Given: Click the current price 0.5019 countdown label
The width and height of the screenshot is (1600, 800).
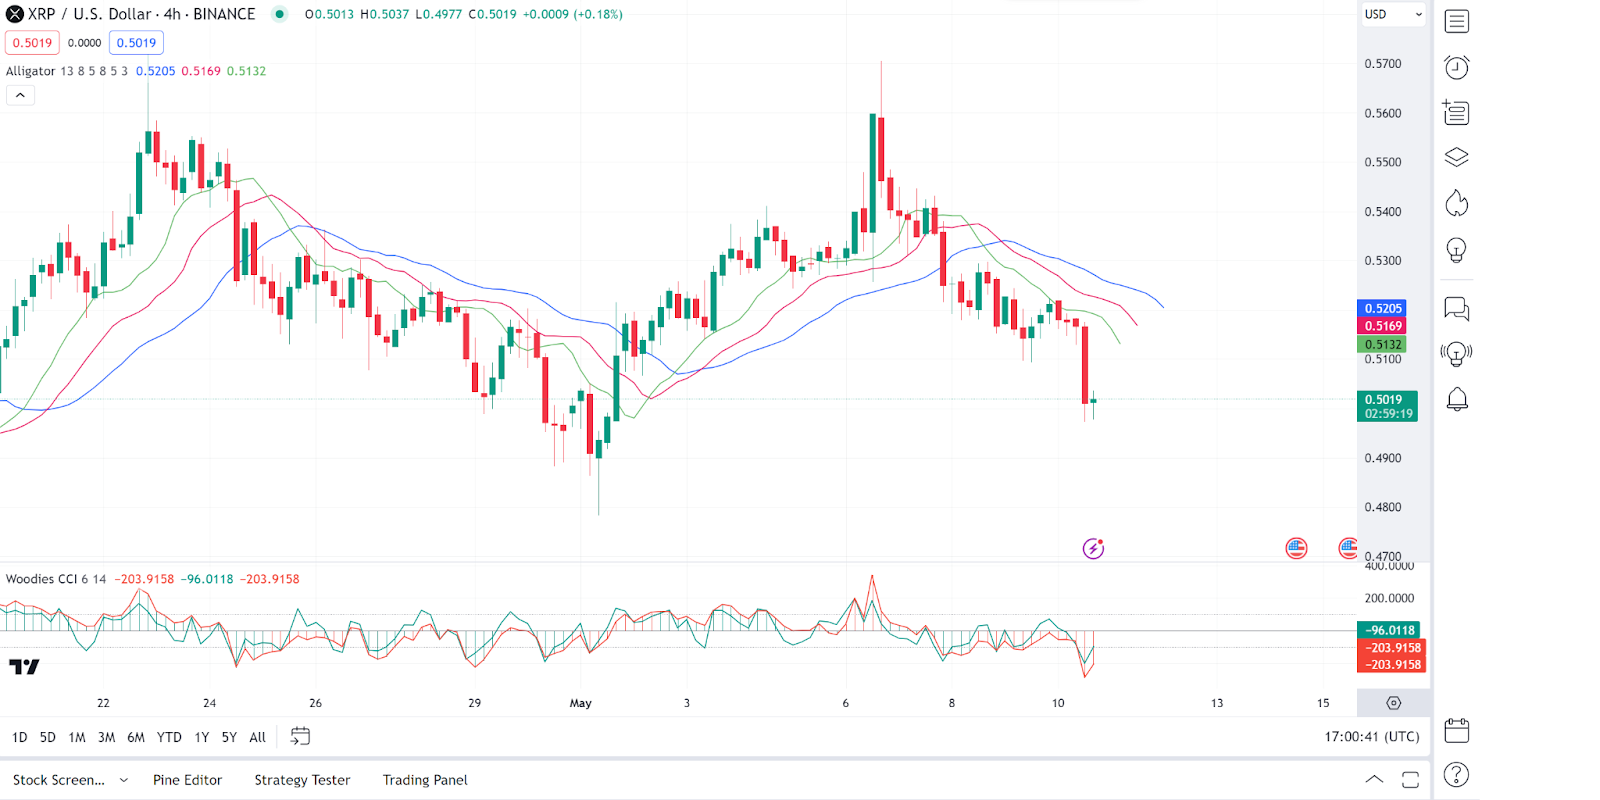Looking at the screenshot, I should click(1387, 406).
